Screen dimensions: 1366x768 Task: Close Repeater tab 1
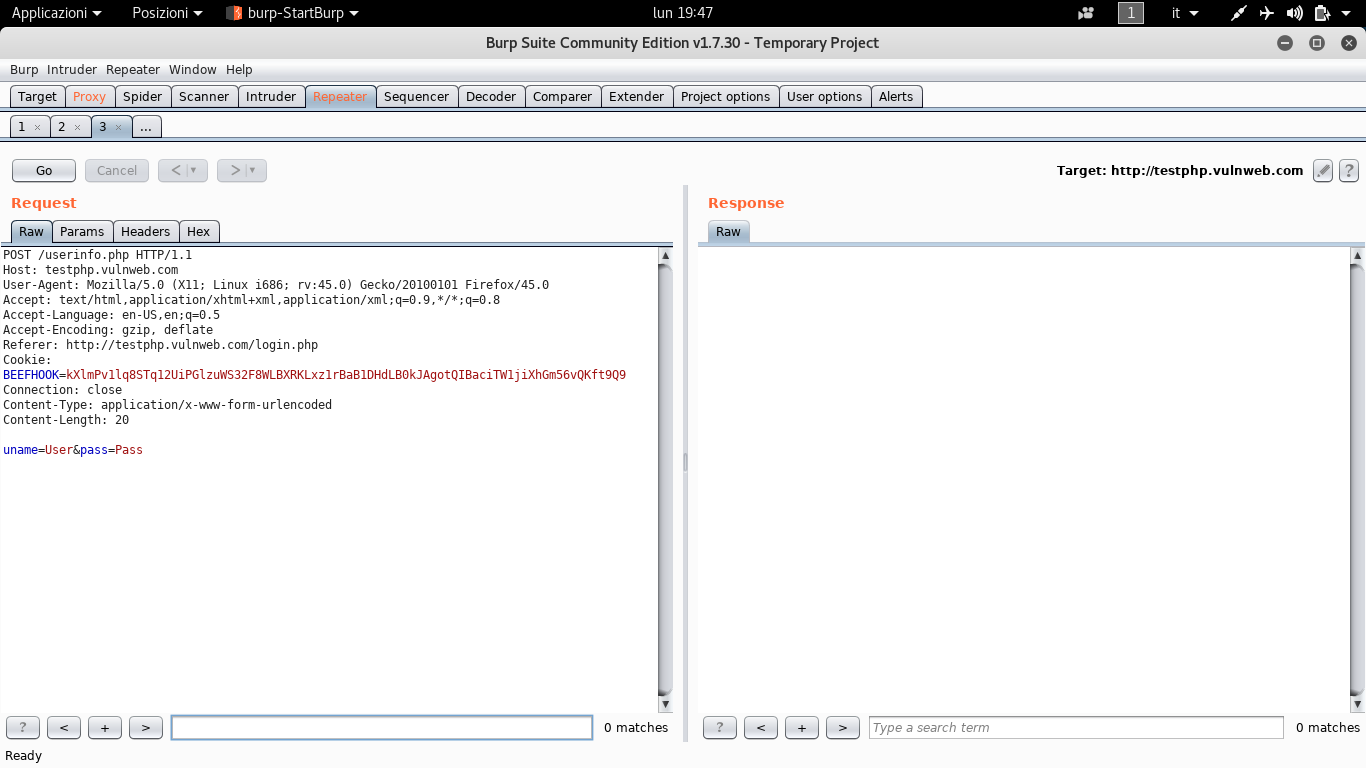[37, 128]
